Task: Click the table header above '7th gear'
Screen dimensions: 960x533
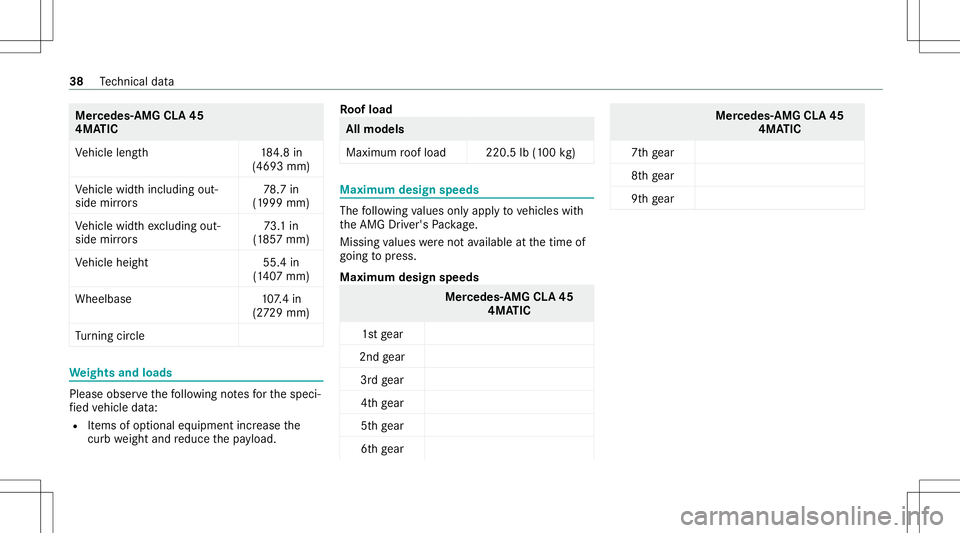Action: click(x=737, y=122)
